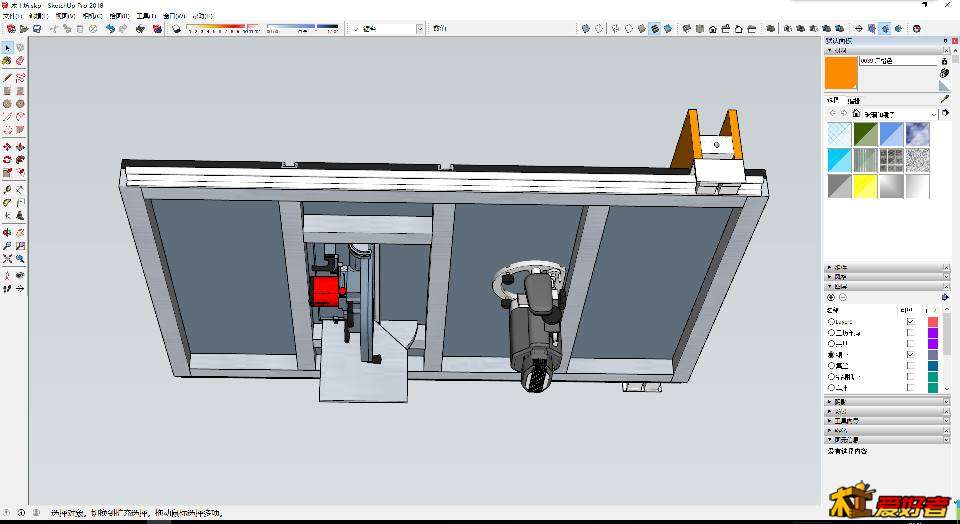Screen dimensions: 960x524
Task: Open the 窗口 Window menu
Action: [173, 16]
